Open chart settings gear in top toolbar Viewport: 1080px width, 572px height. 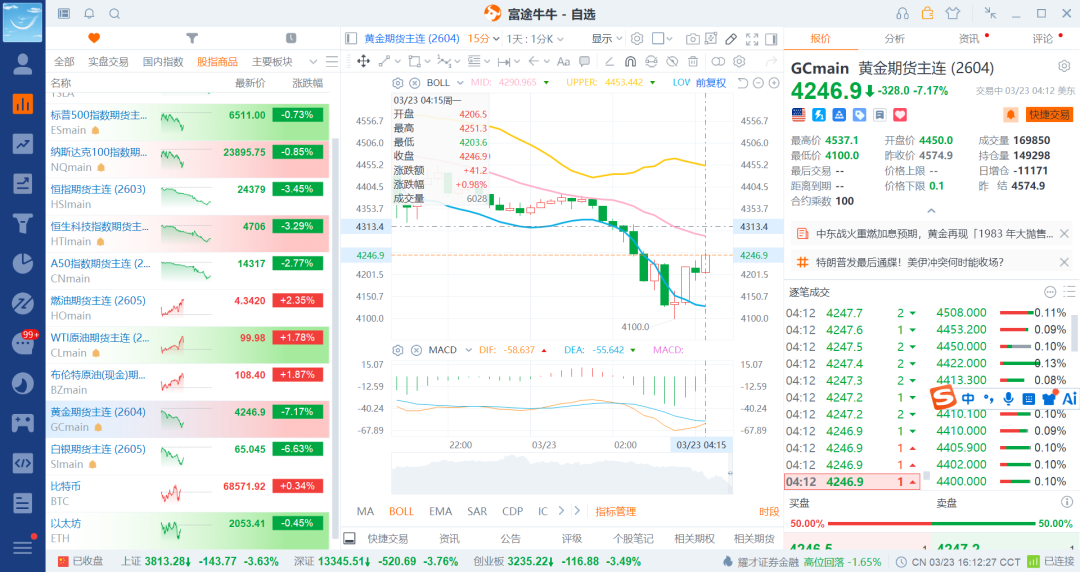(637, 39)
